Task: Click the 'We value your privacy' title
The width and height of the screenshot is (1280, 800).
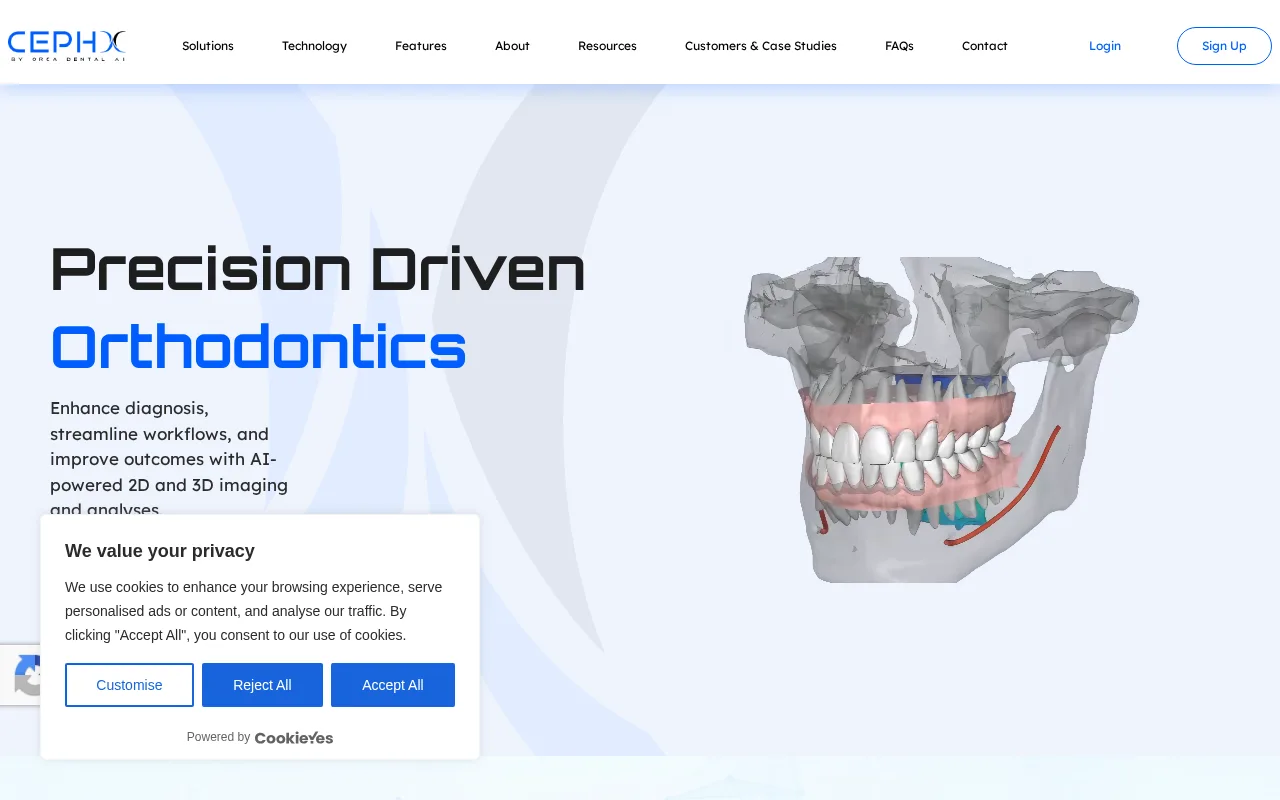Action: [160, 551]
